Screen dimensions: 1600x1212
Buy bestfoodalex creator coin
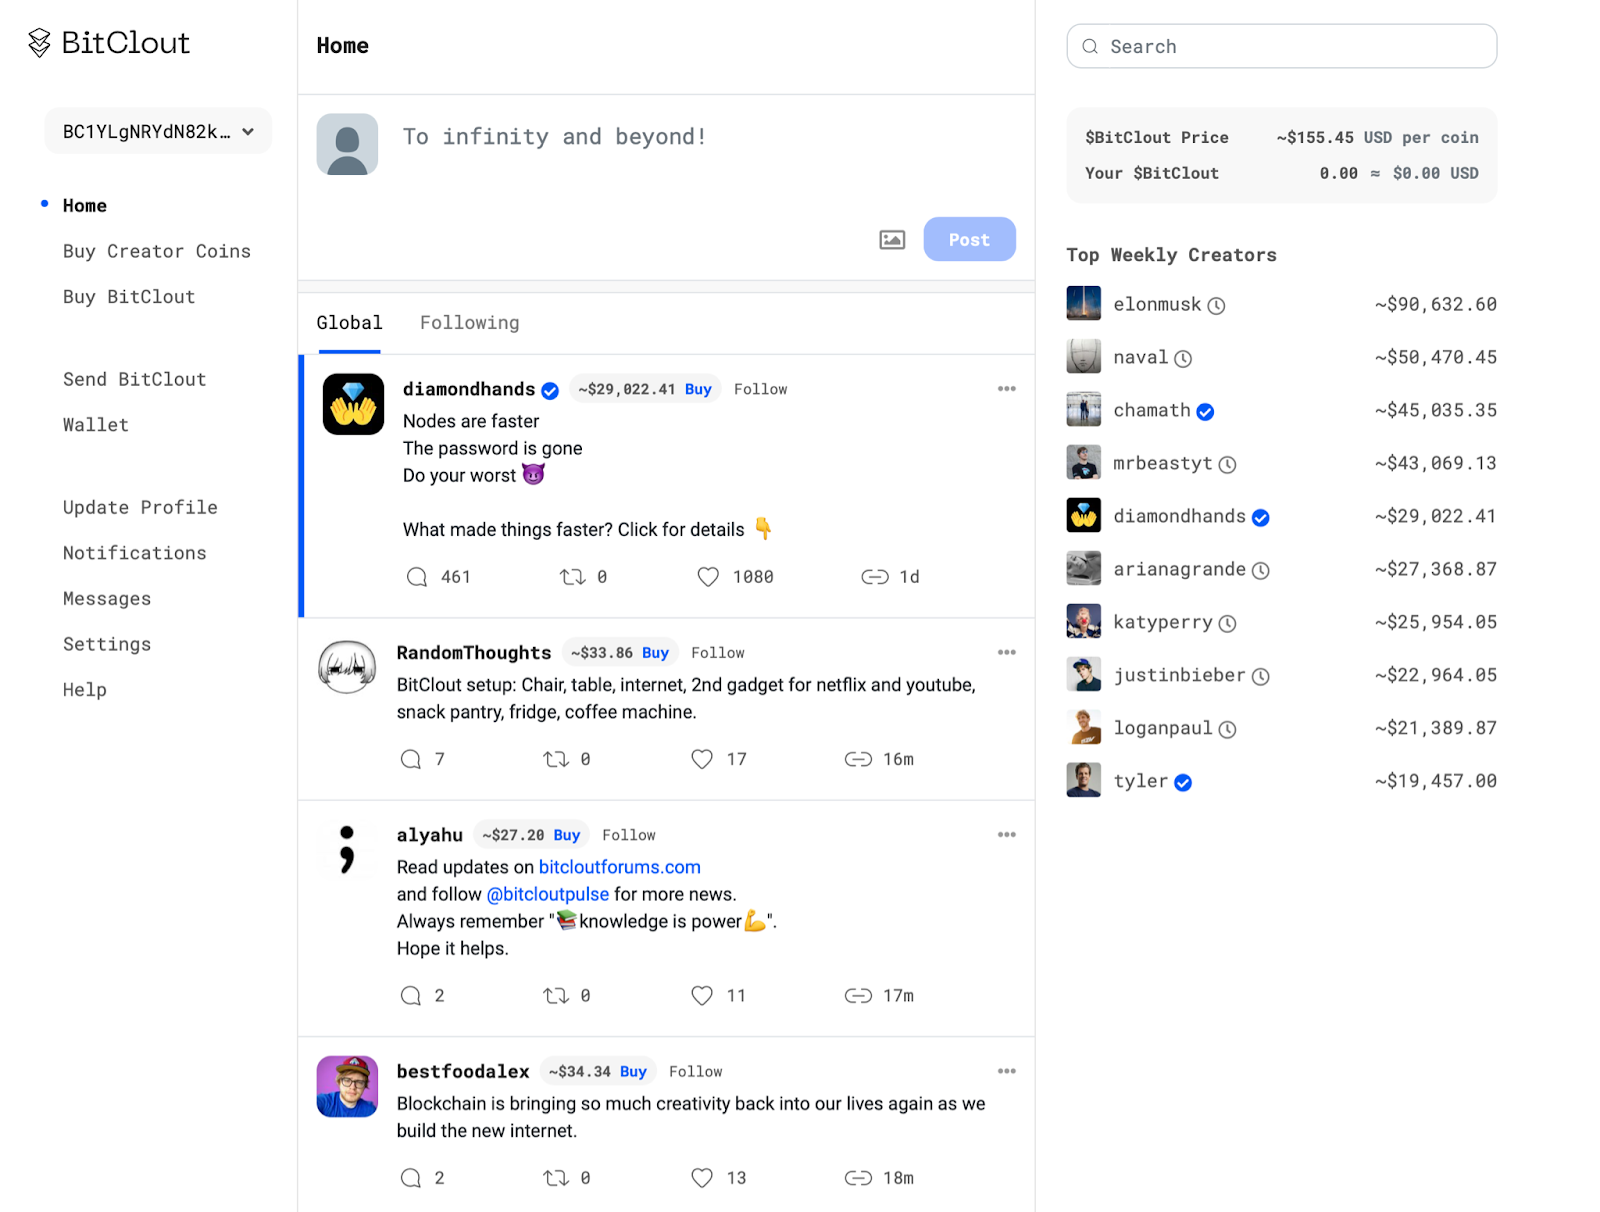(x=633, y=1071)
